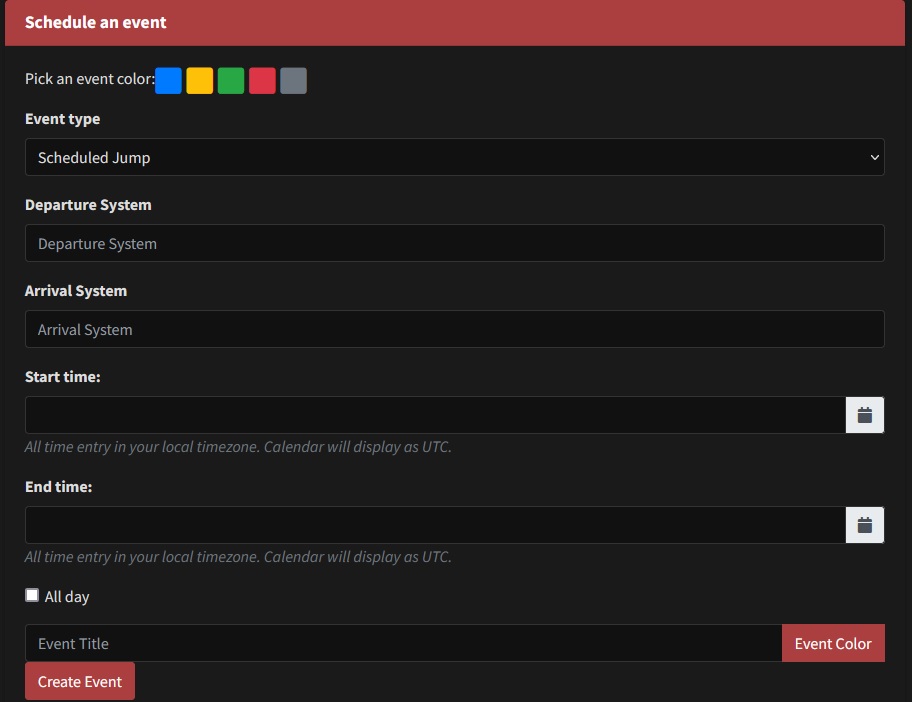912x702 pixels.
Task: Click the Event Color button
Action: click(833, 643)
